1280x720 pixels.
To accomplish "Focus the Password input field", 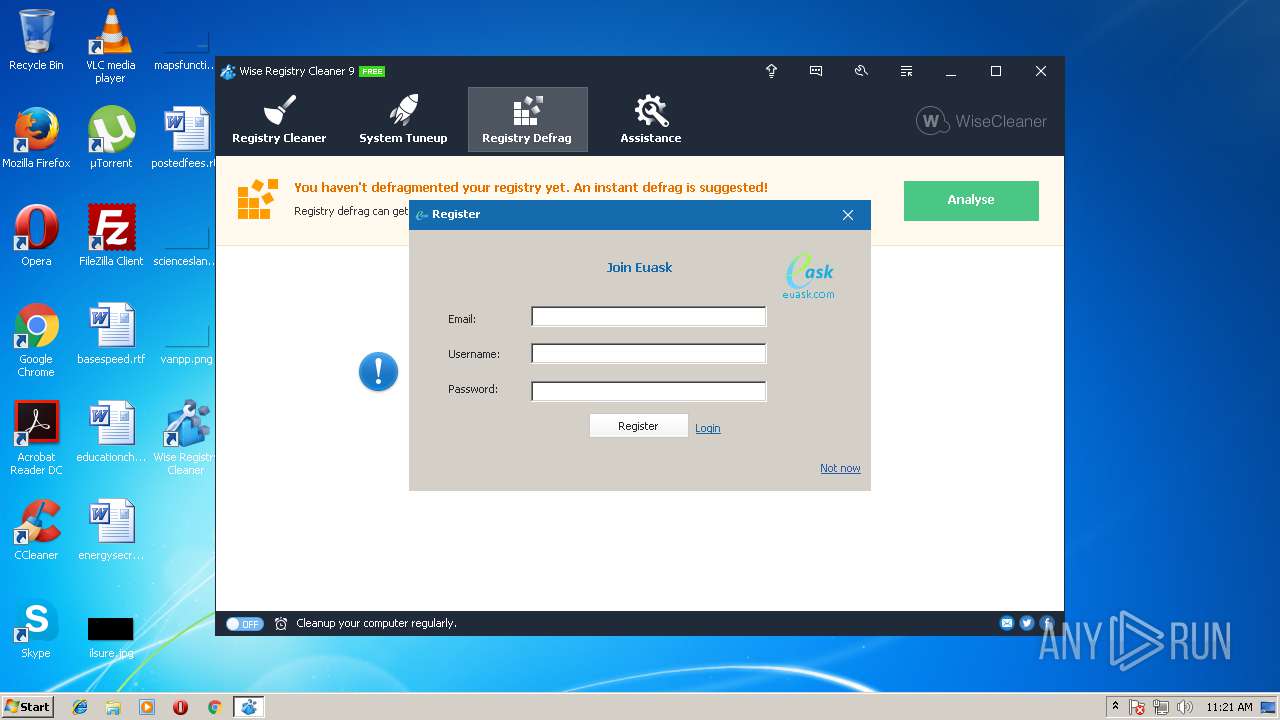I will pos(648,391).
